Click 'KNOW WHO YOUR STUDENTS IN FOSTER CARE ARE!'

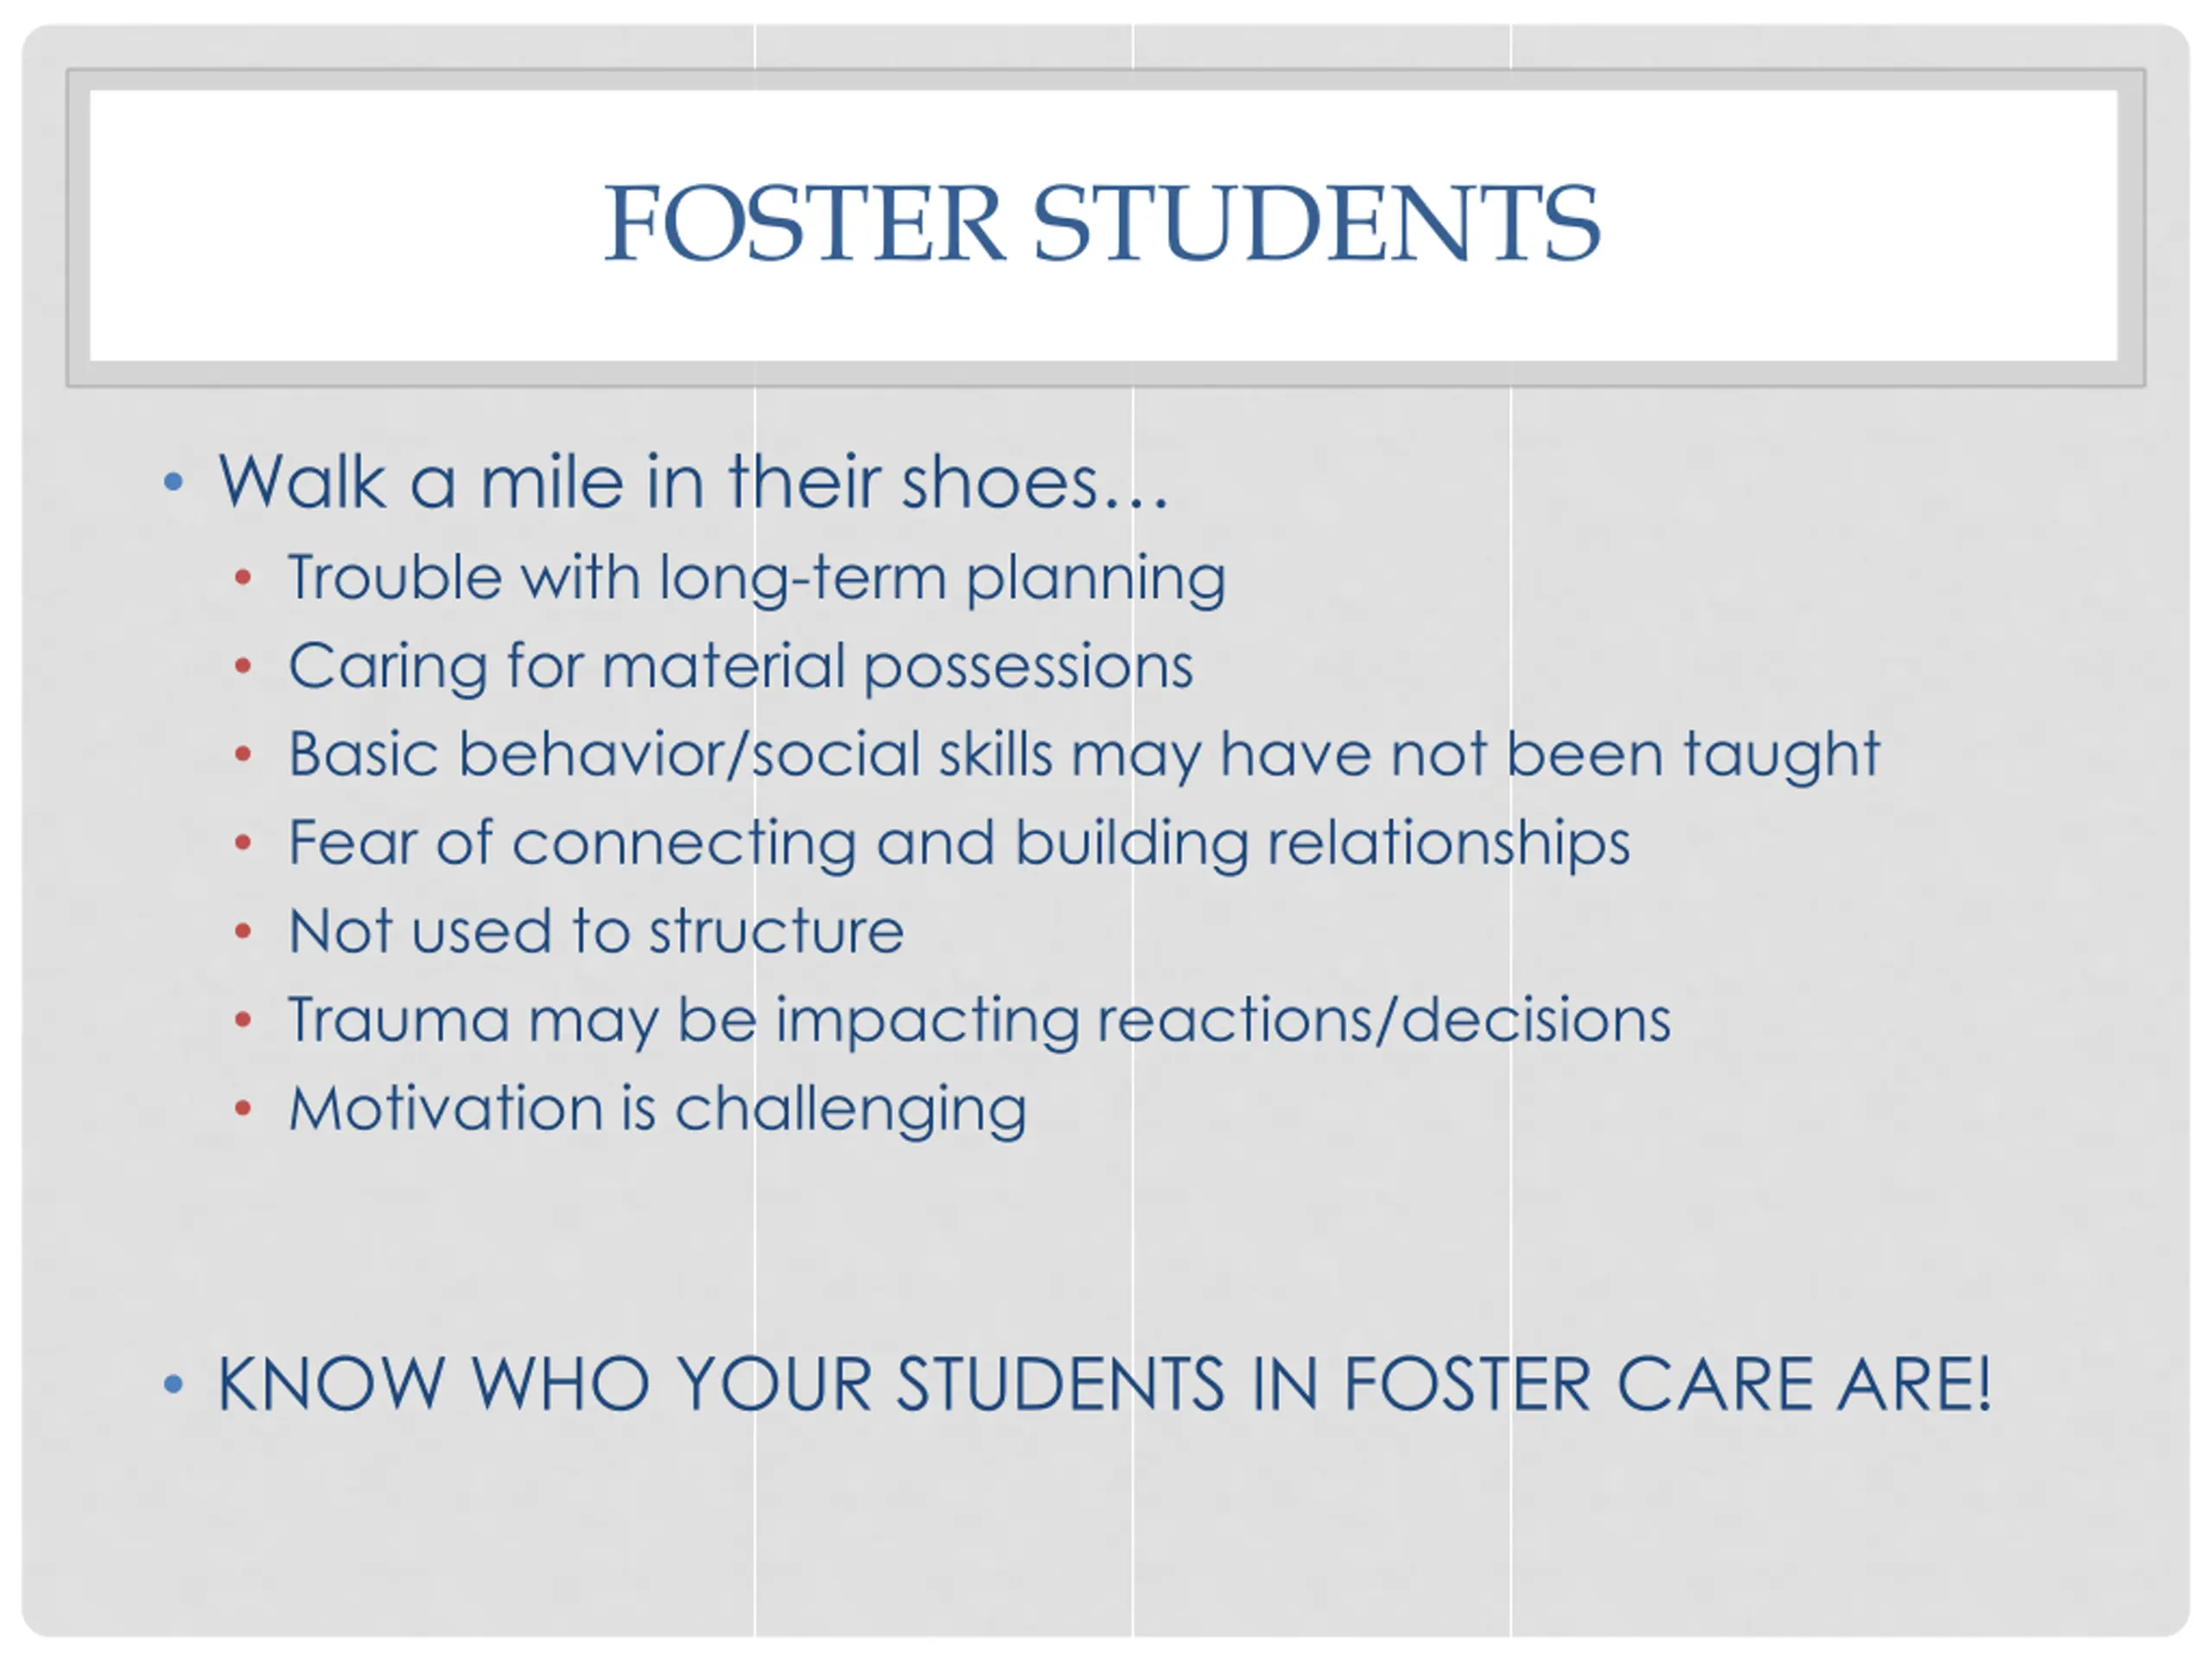[1105, 1385]
